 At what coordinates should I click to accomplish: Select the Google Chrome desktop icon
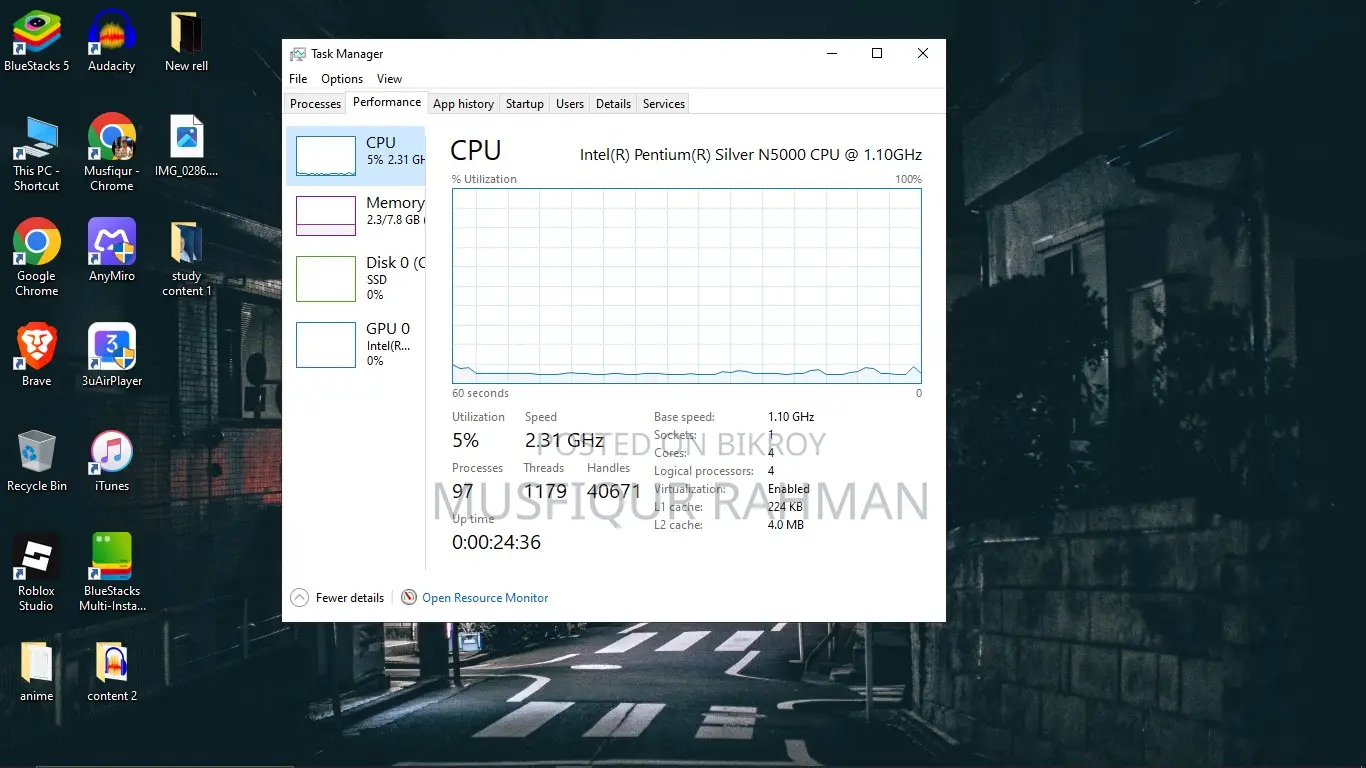pyautogui.click(x=37, y=259)
